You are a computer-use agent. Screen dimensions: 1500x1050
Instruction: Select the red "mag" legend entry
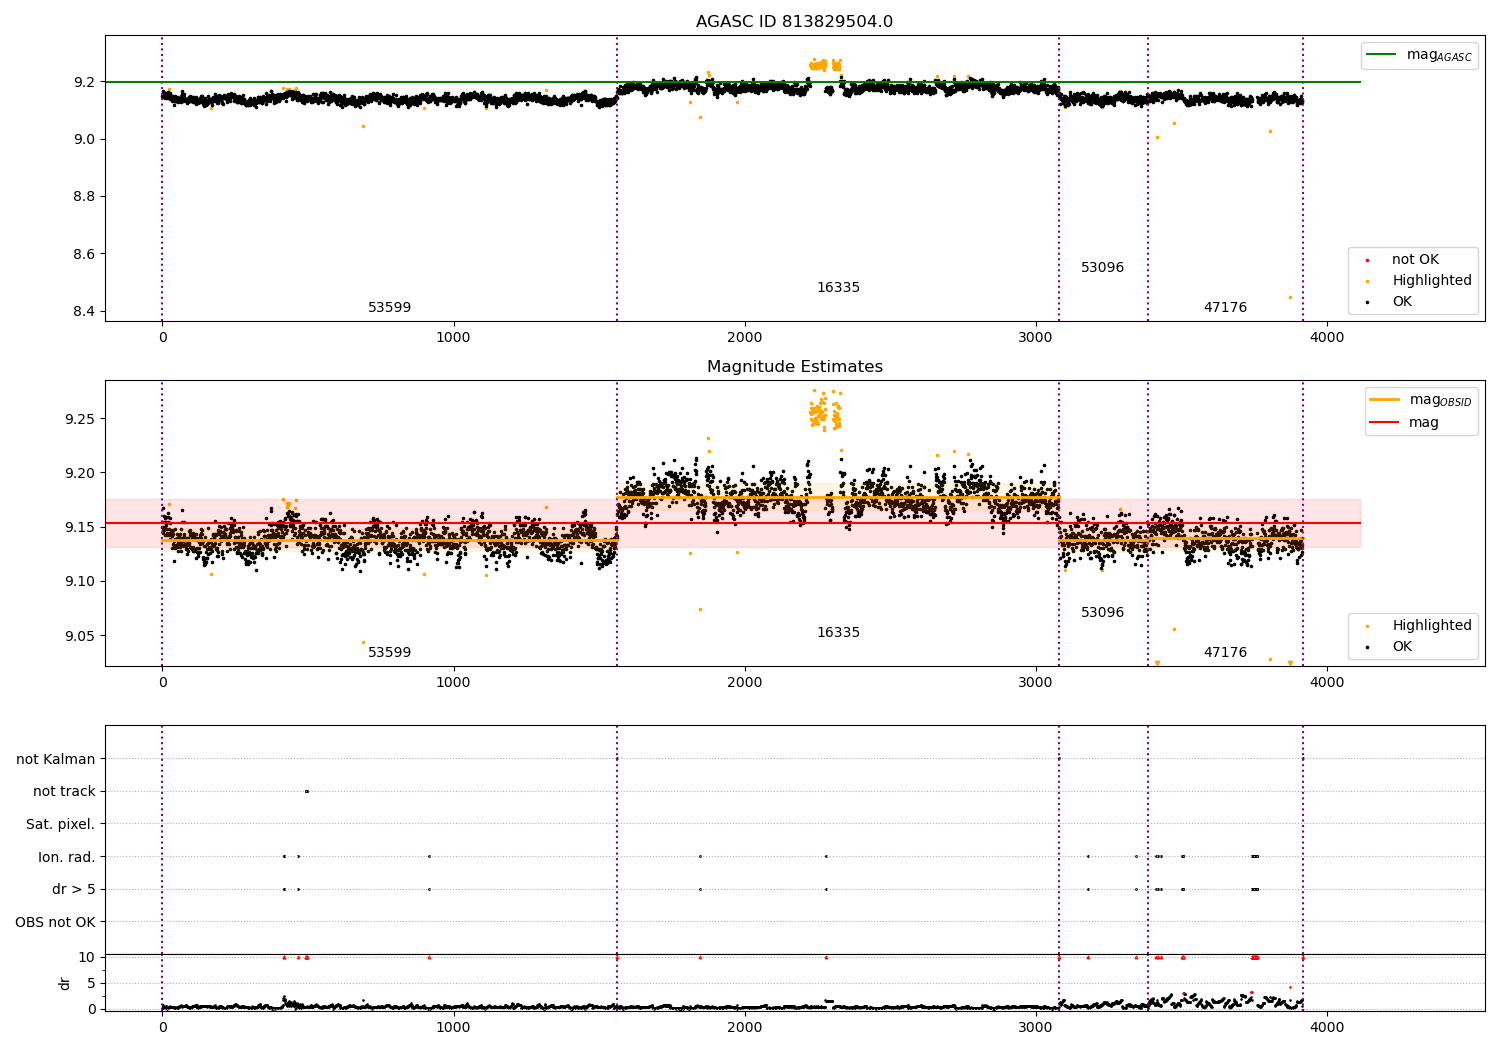(1424, 423)
